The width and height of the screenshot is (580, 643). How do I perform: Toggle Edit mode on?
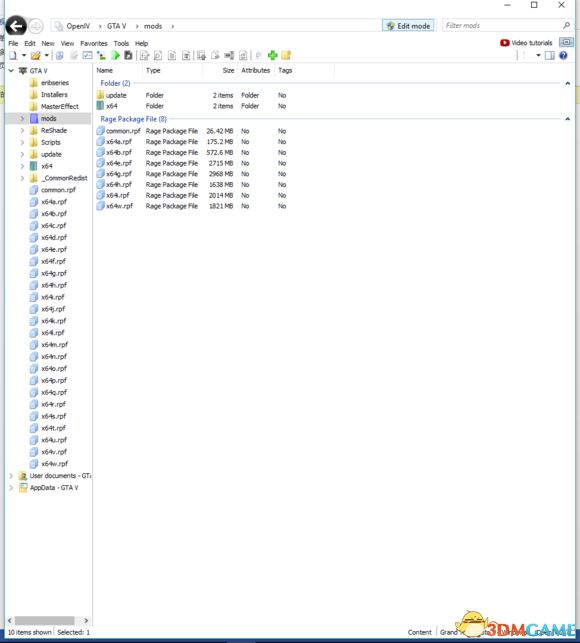[409, 26]
